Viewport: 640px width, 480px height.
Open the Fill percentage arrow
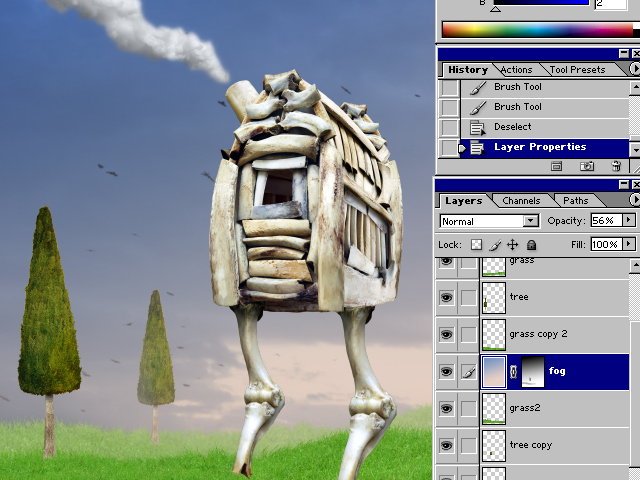pos(629,244)
